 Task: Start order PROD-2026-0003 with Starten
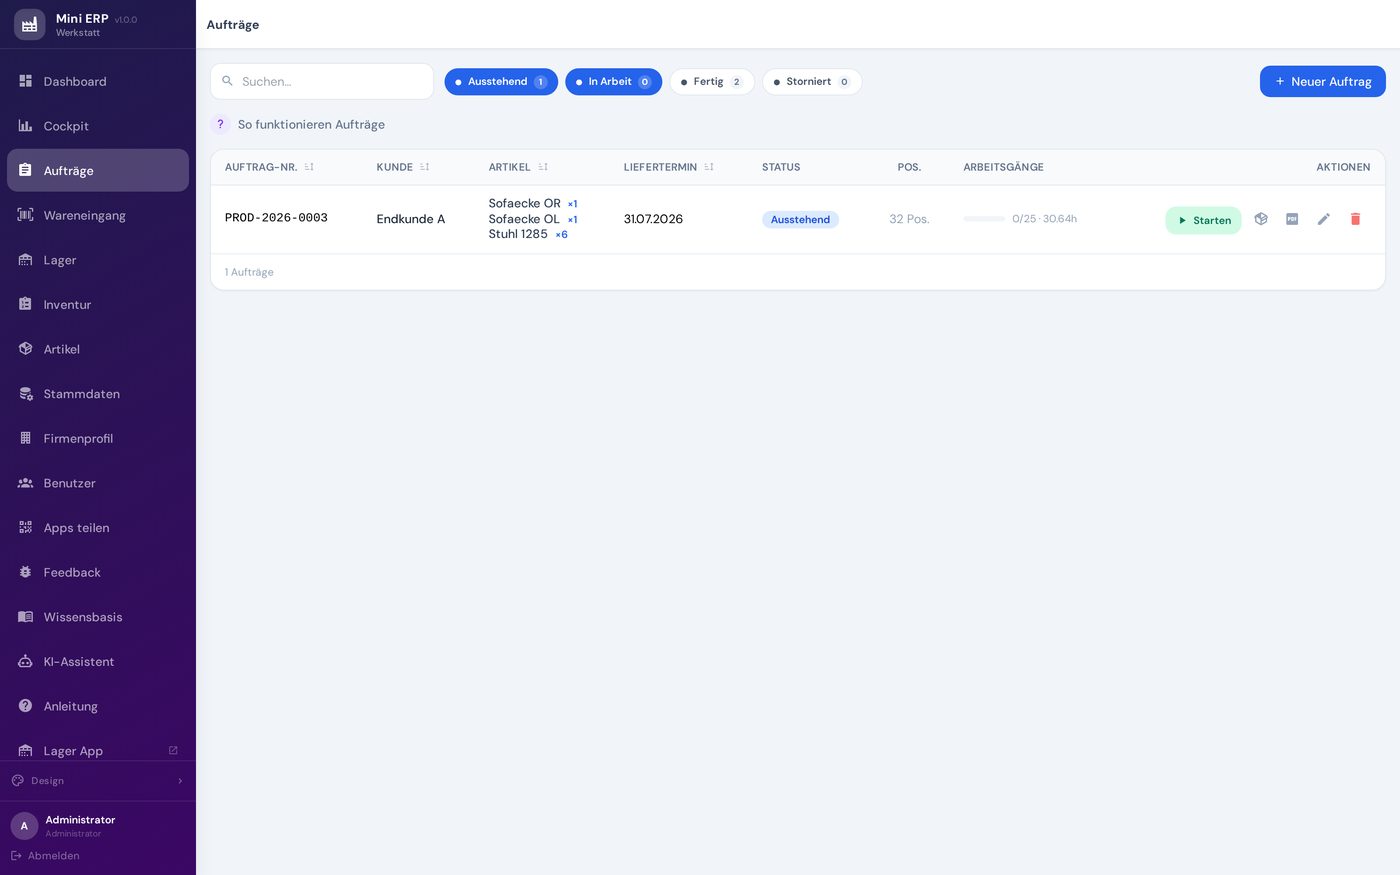(x=1203, y=220)
